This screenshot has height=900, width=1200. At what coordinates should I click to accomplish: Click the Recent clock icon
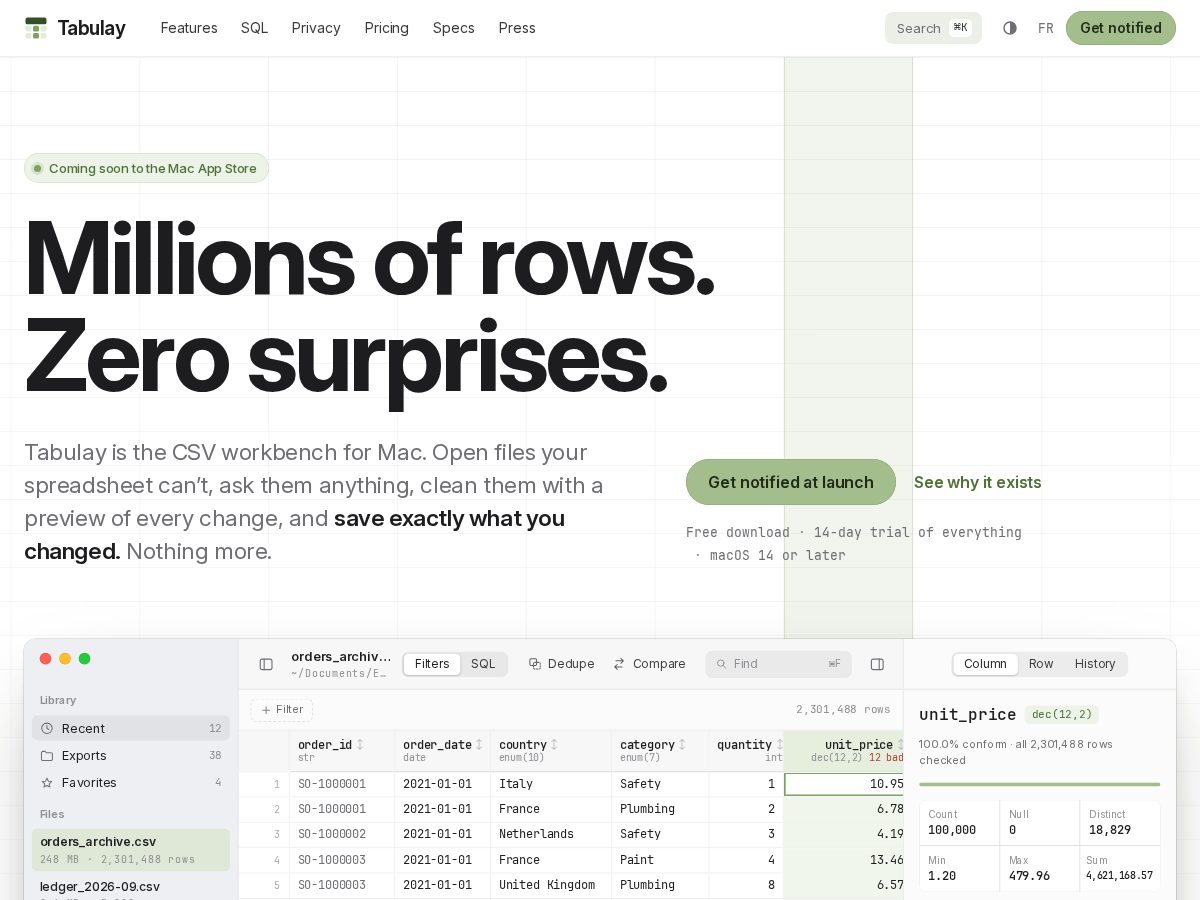click(47, 728)
